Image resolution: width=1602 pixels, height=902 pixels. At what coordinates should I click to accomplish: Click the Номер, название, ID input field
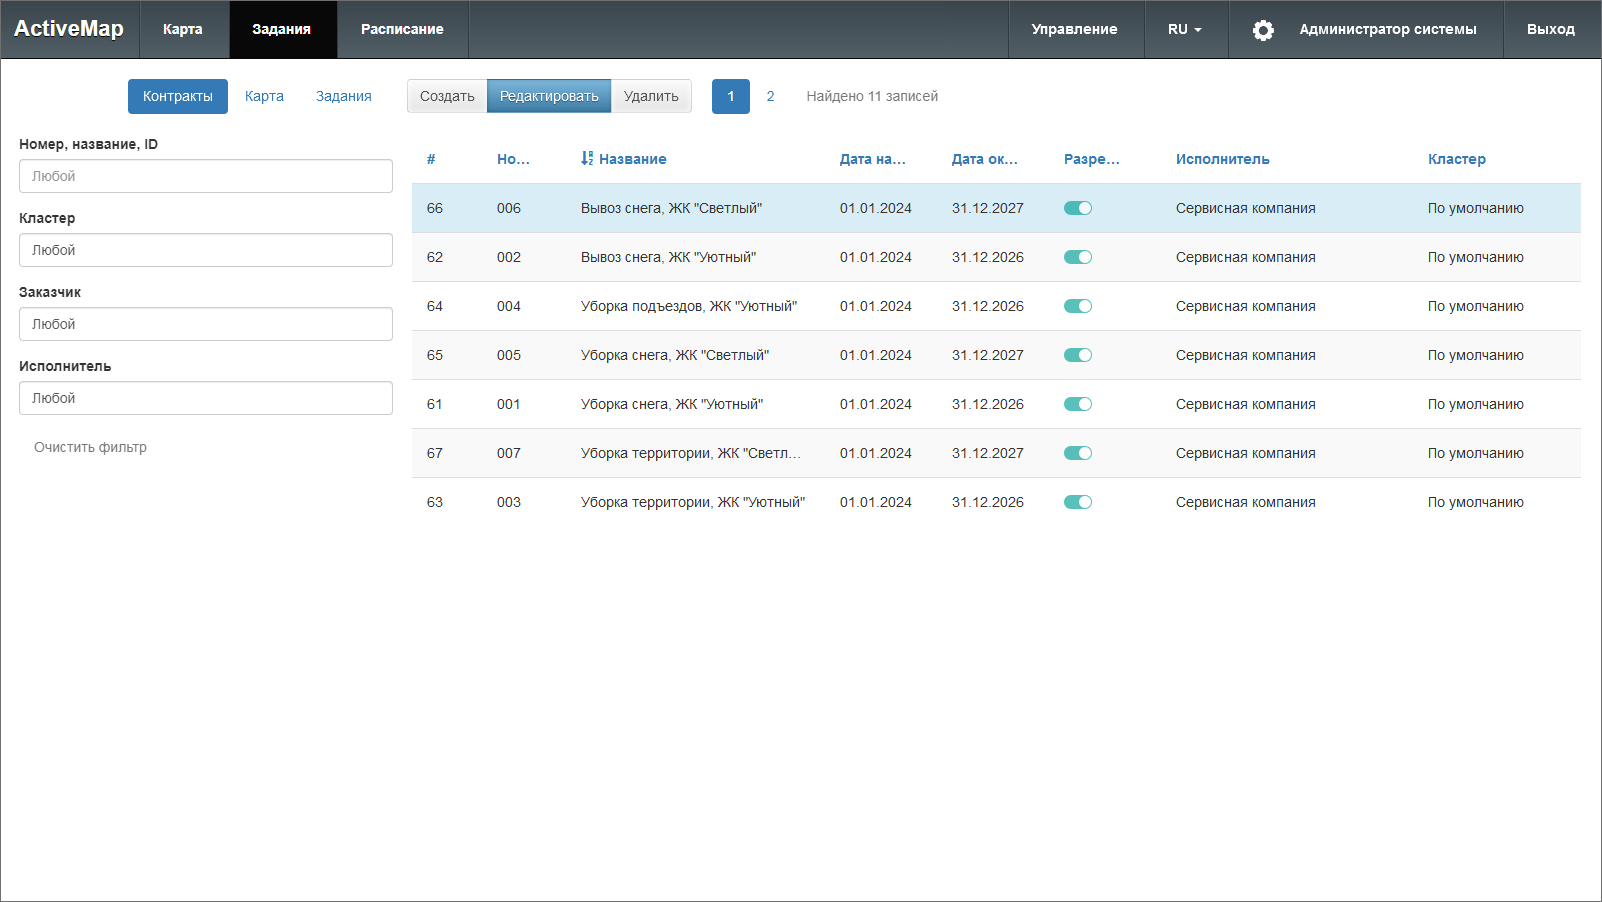[205, 176]
